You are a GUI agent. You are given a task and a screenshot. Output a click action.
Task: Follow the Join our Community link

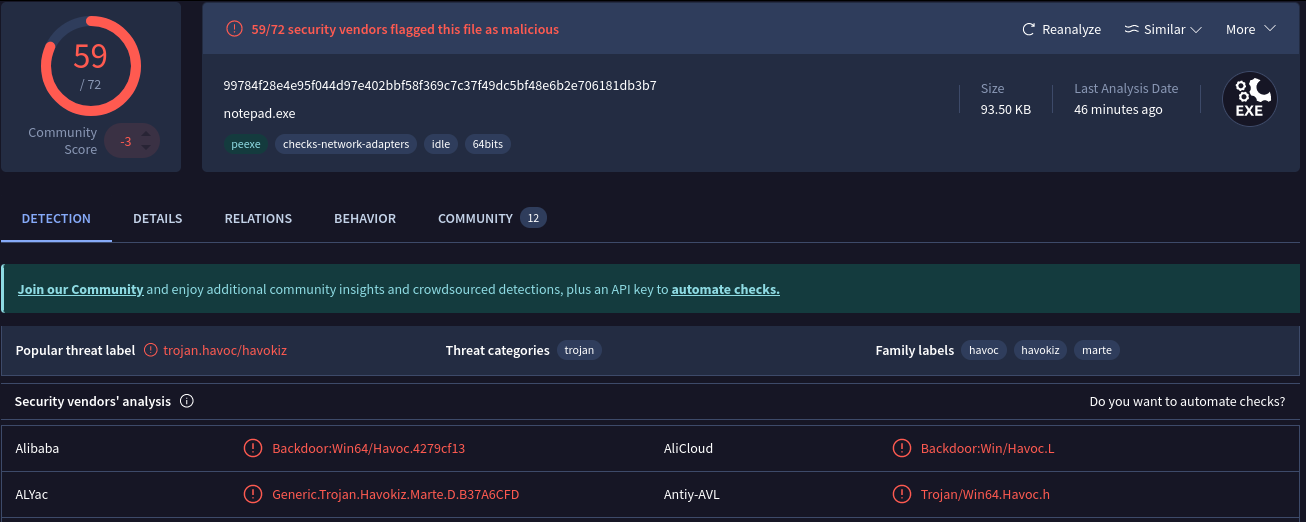point(81,289)
